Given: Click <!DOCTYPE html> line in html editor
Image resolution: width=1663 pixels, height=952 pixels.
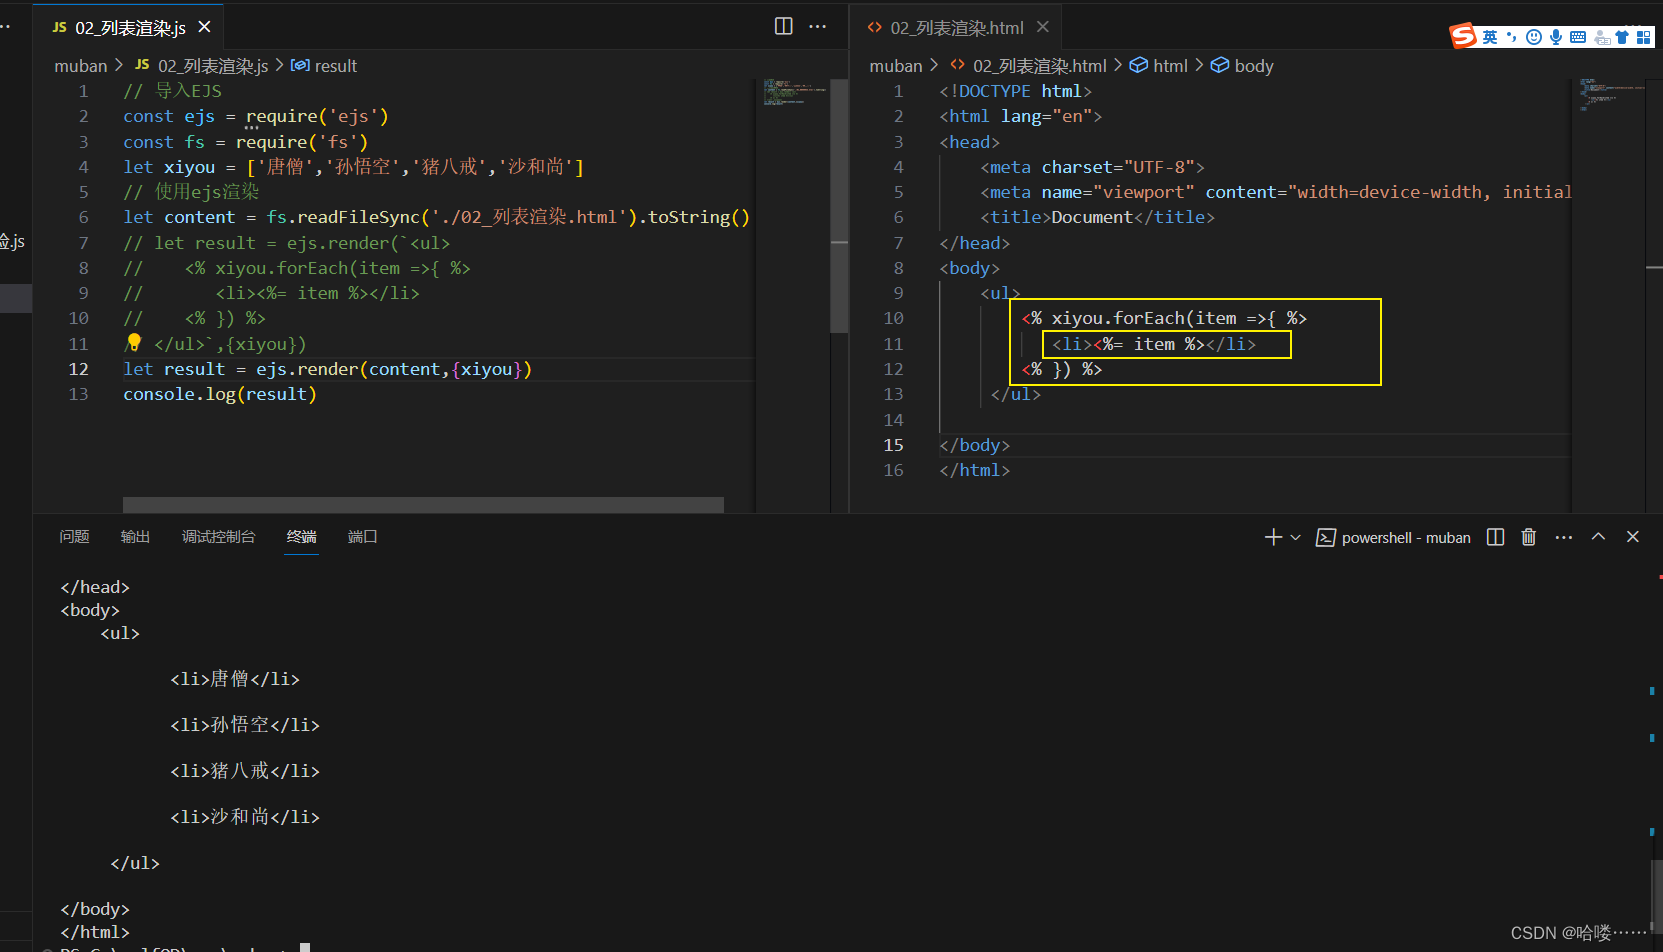Looking at the screenshot, I should coord(1015,91).
